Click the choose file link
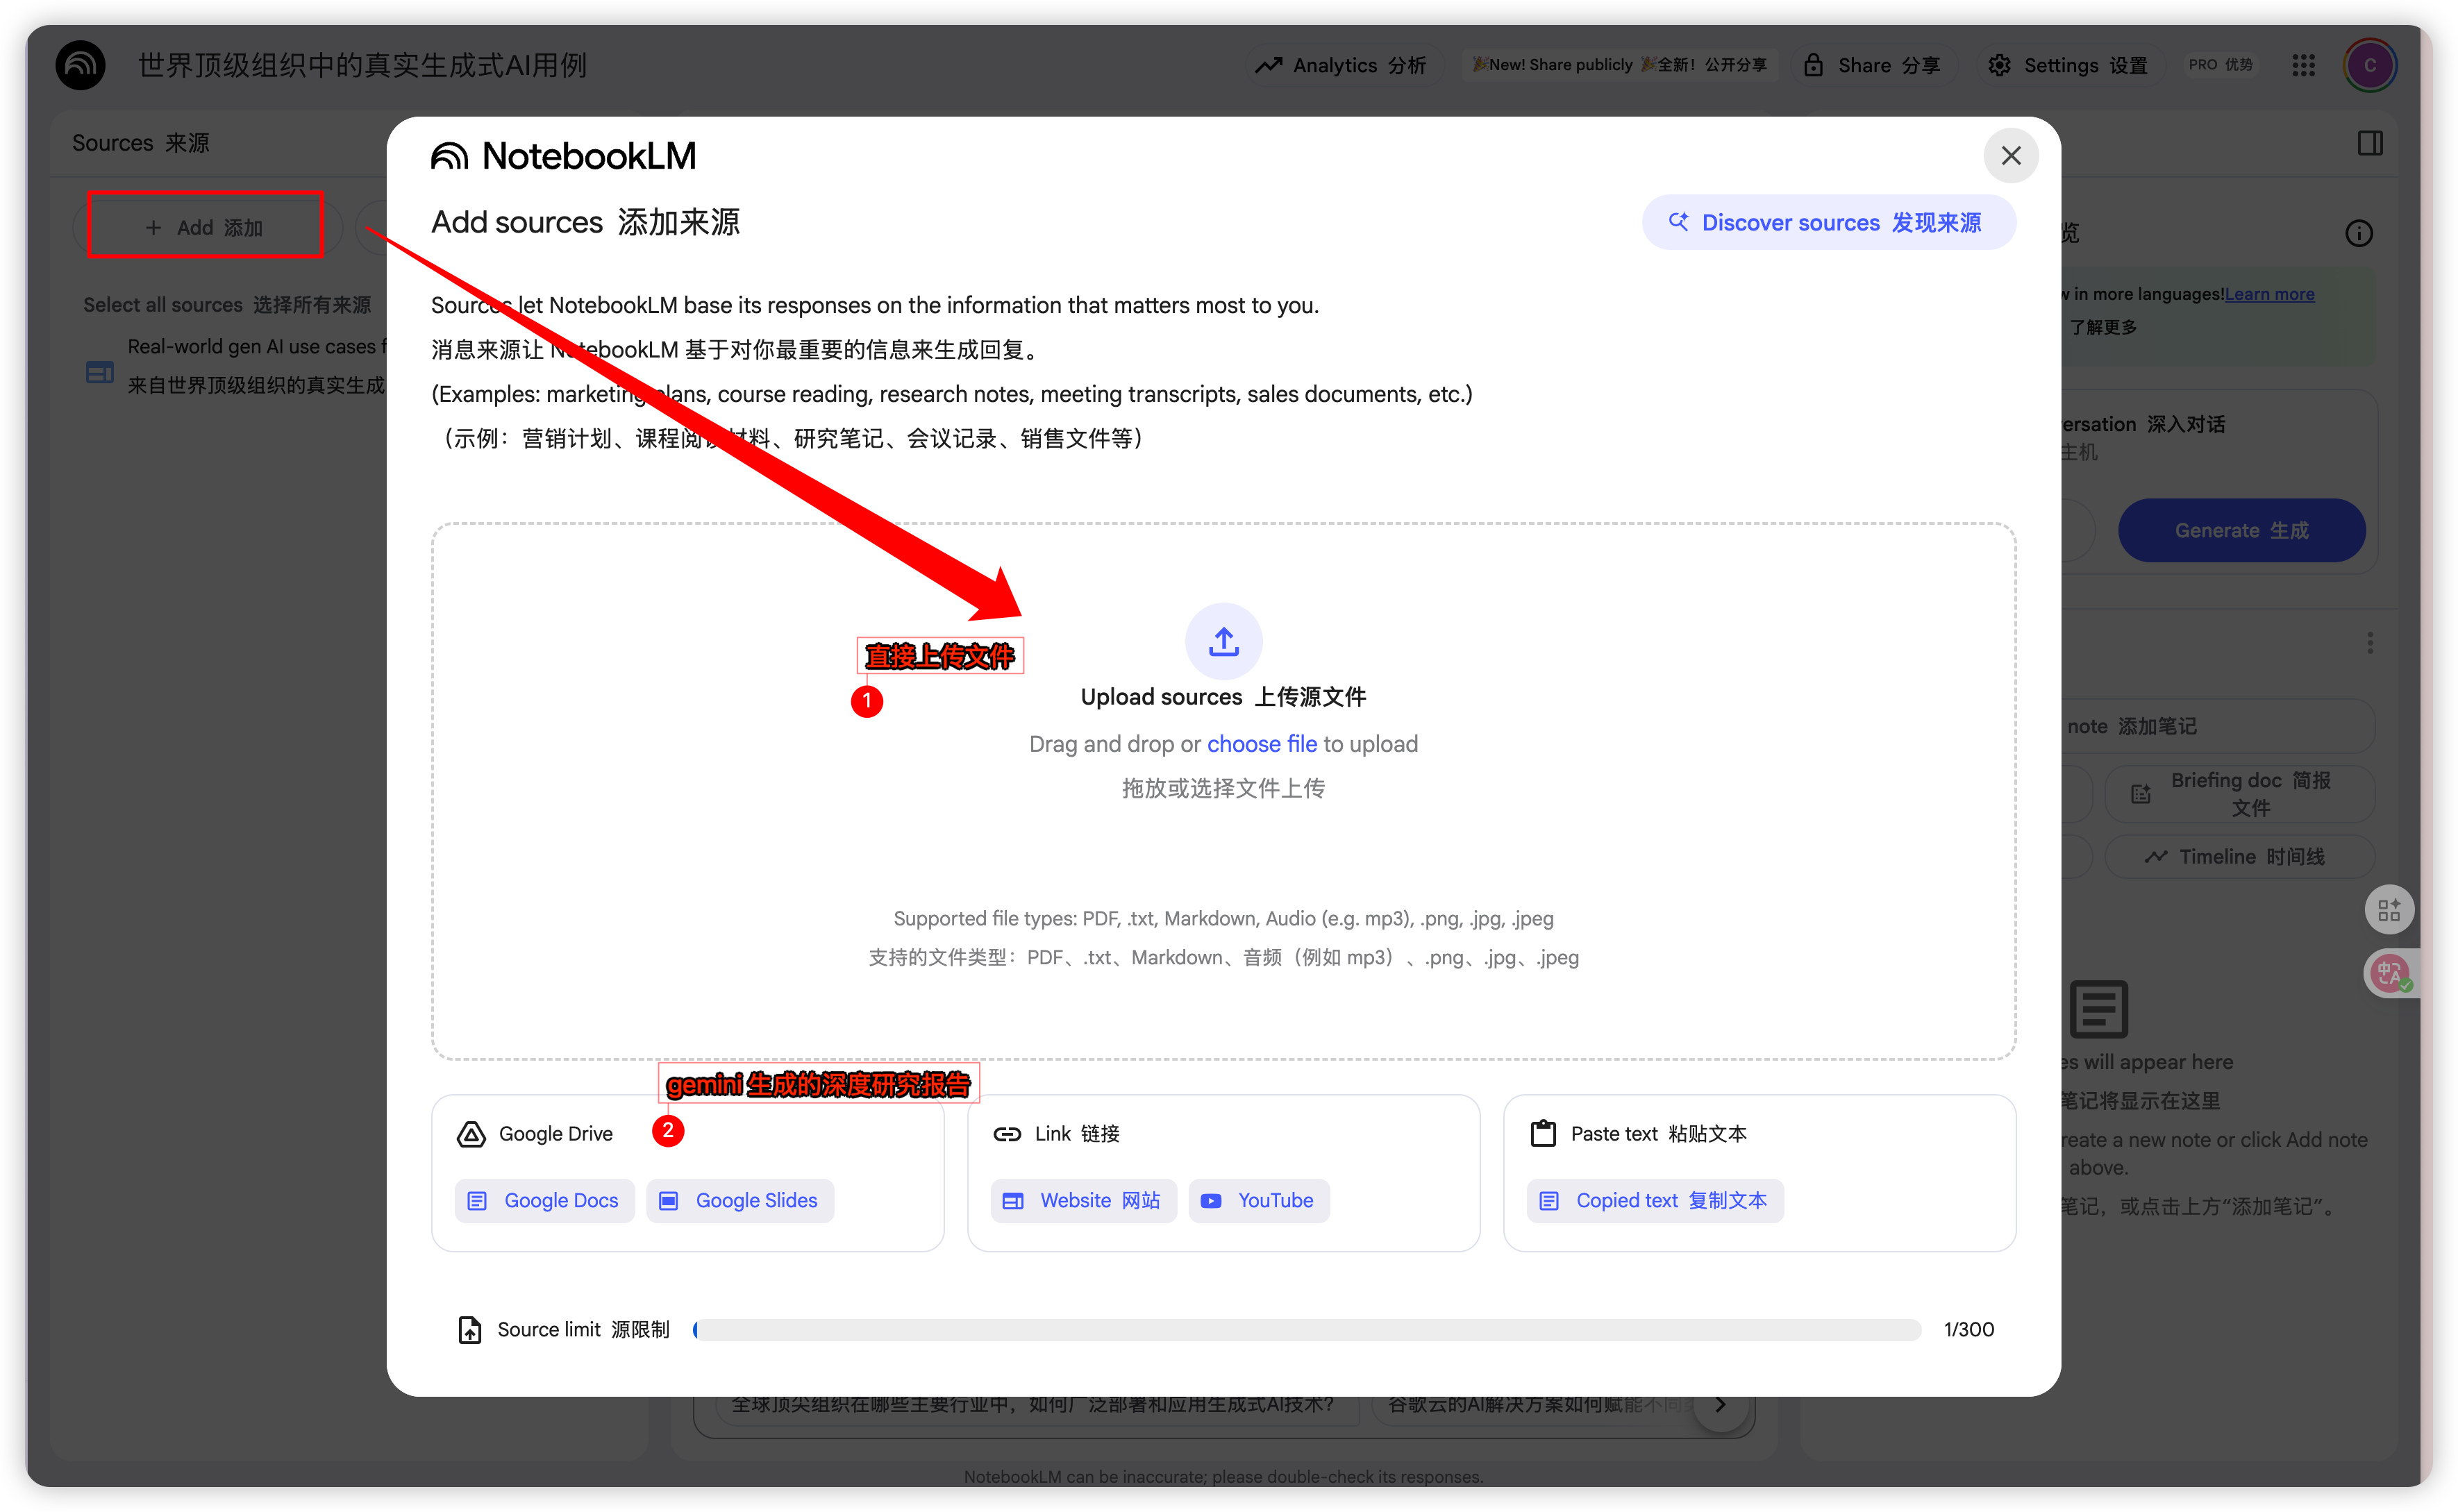Screen dimensions: 2458x1512 click(x=1261, y=744)
